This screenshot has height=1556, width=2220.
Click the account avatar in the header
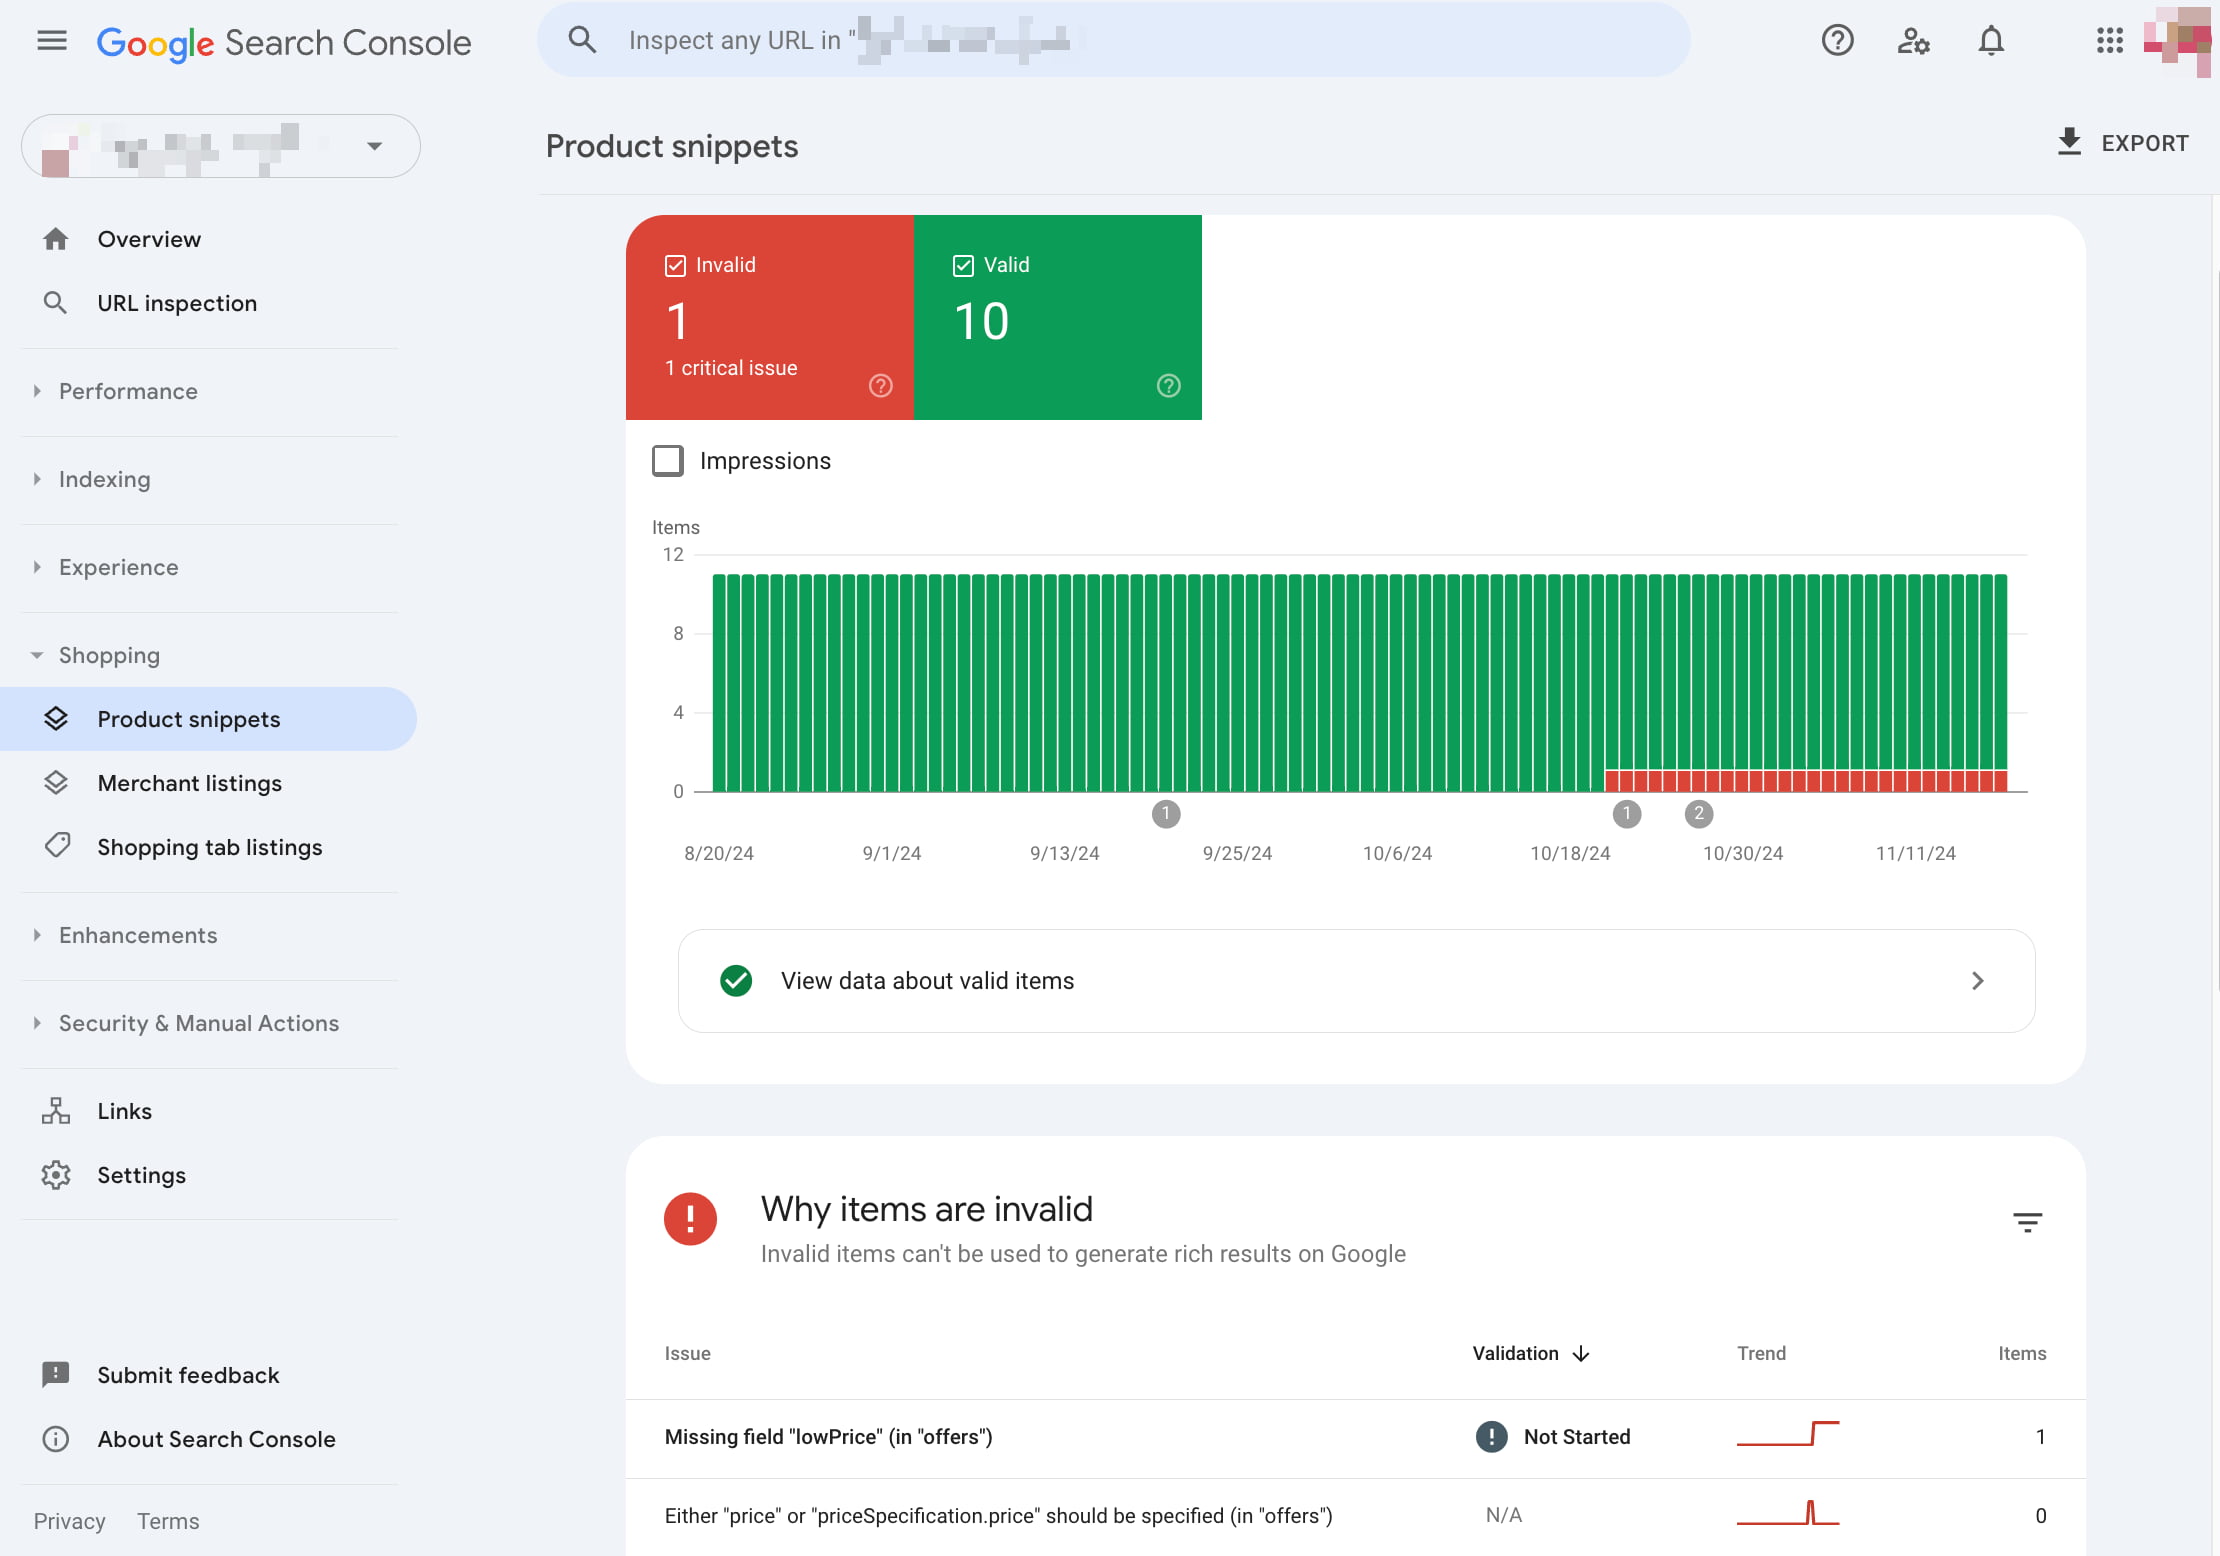2177,41
